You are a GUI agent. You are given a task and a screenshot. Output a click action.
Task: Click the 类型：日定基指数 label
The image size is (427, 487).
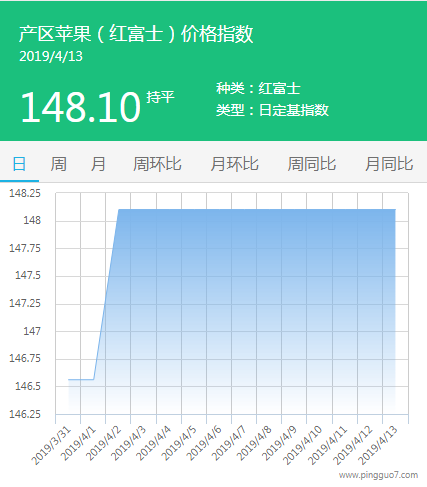coord(272,110)
